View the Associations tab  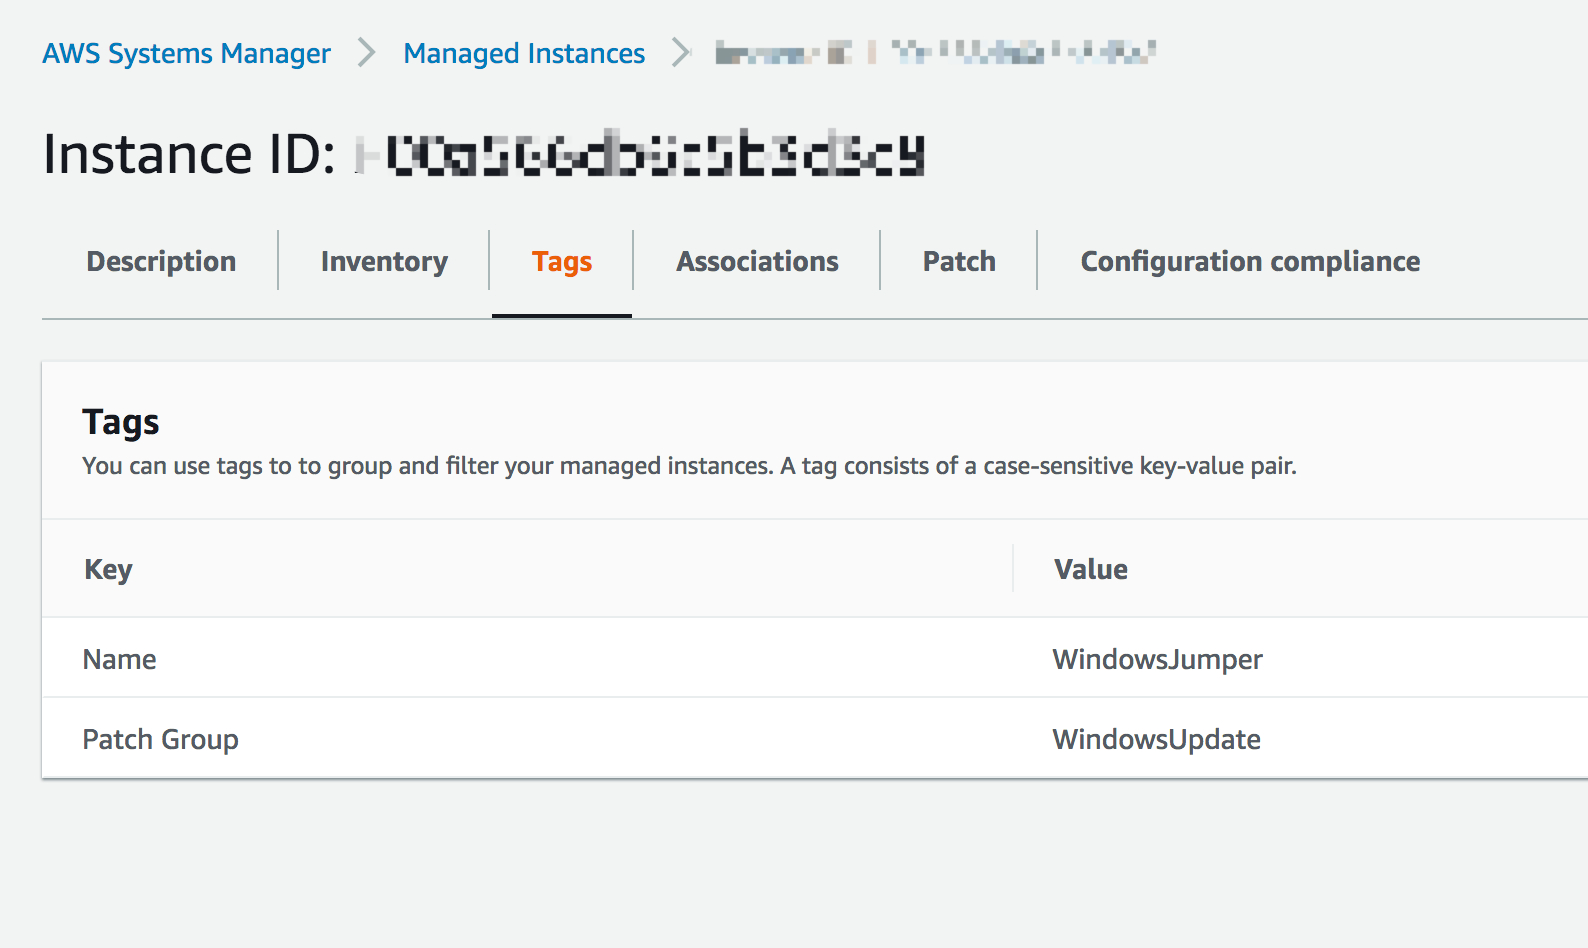[757, 261]
